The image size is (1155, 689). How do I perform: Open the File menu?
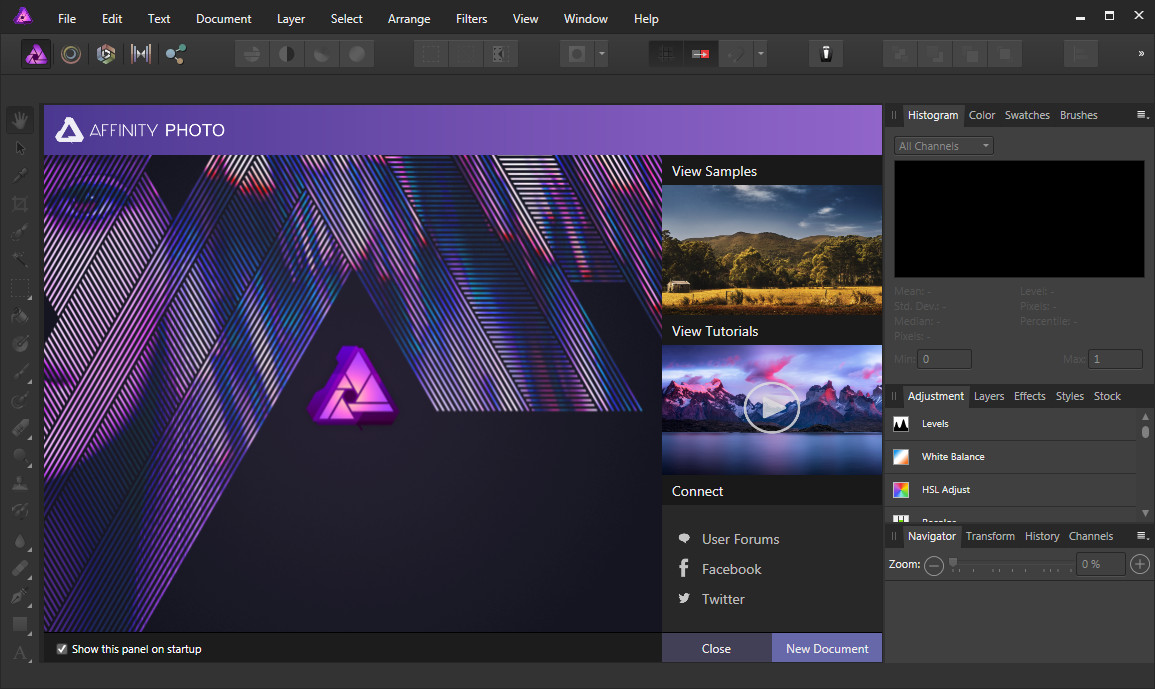67,18
